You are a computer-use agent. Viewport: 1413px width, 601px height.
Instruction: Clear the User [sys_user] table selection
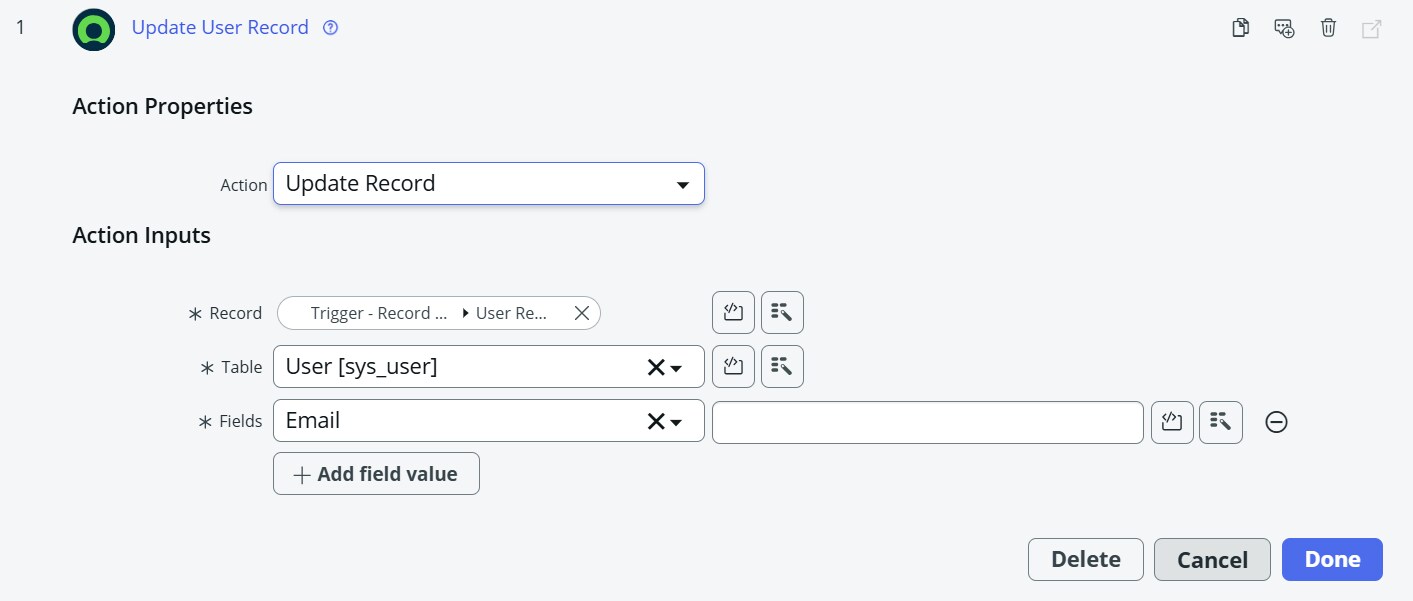pos(658,366)
